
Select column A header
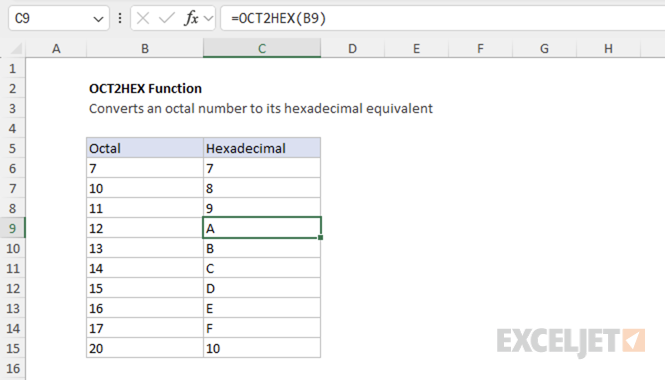(x=56, y=49)
